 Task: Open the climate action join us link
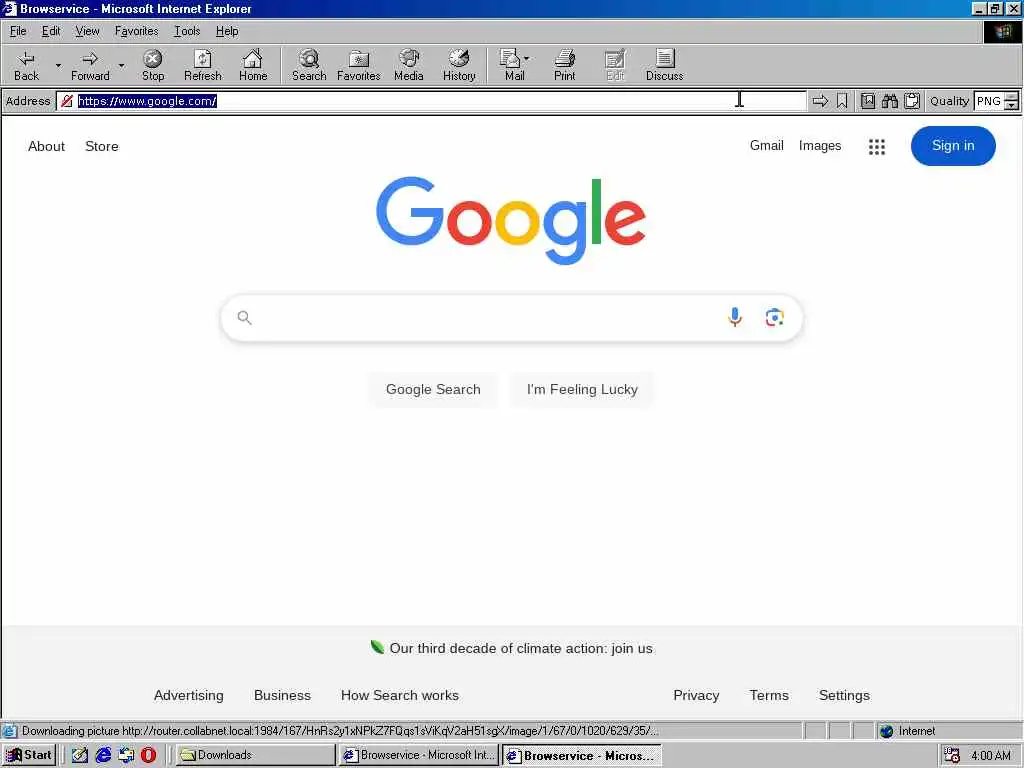click(520, 648)
